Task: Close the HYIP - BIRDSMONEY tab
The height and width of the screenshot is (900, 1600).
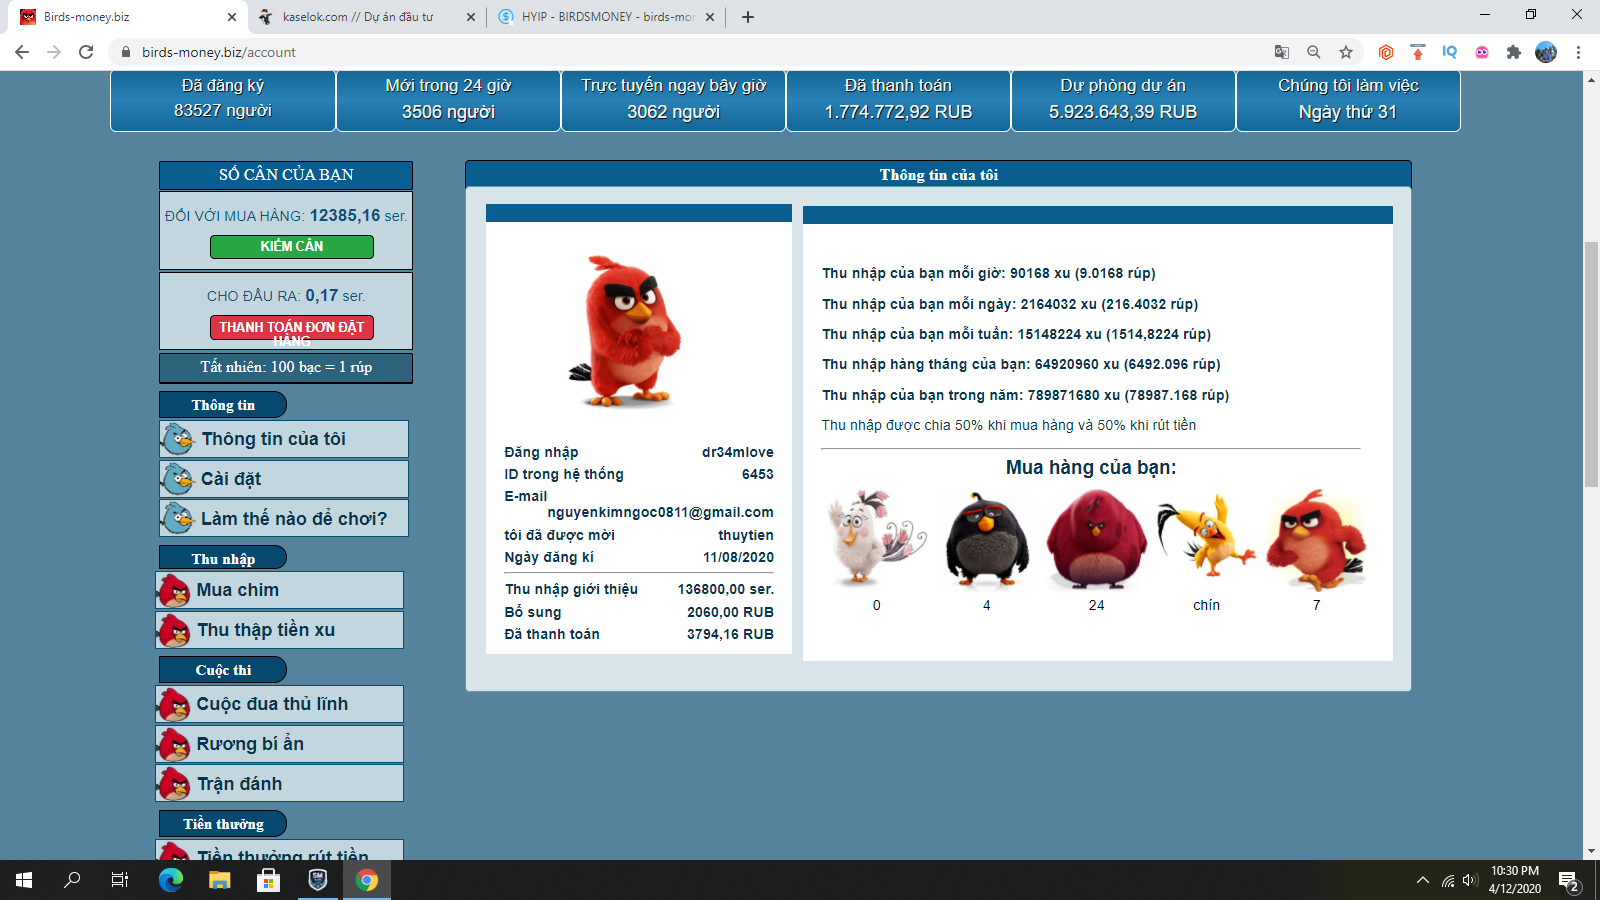Action: point(710,17)
